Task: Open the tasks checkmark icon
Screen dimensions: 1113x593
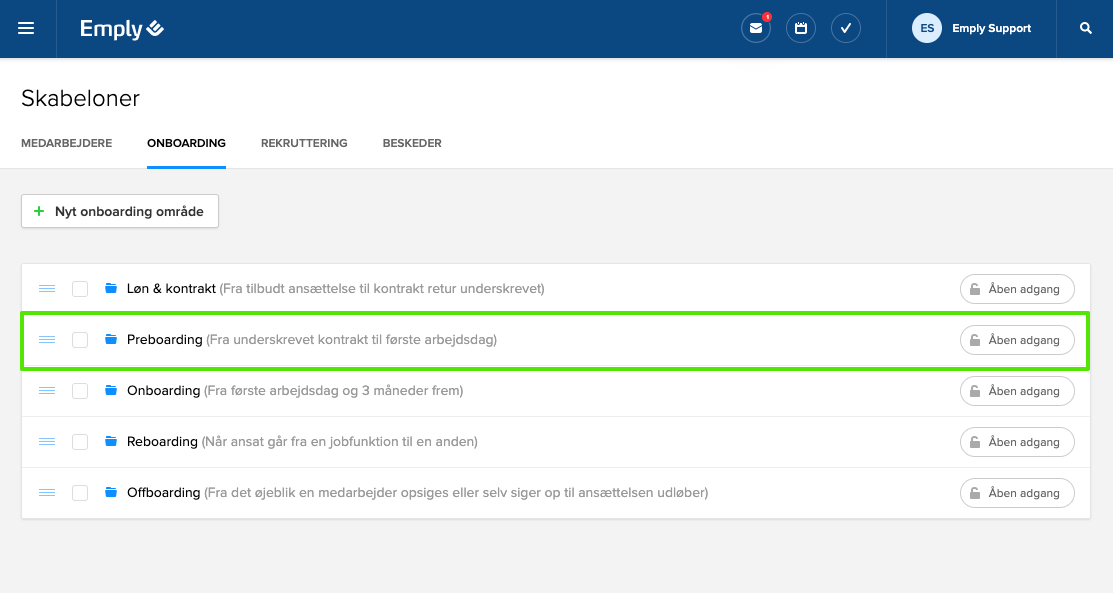Action: pos(846,29)
